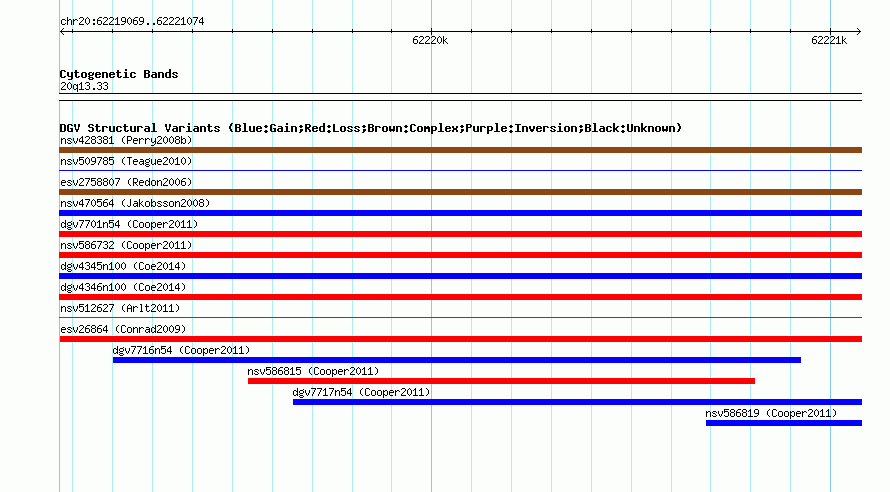890x492 pixels.
Task: Select the blue nsv586819 gain bar
Action: pos(784,423)
